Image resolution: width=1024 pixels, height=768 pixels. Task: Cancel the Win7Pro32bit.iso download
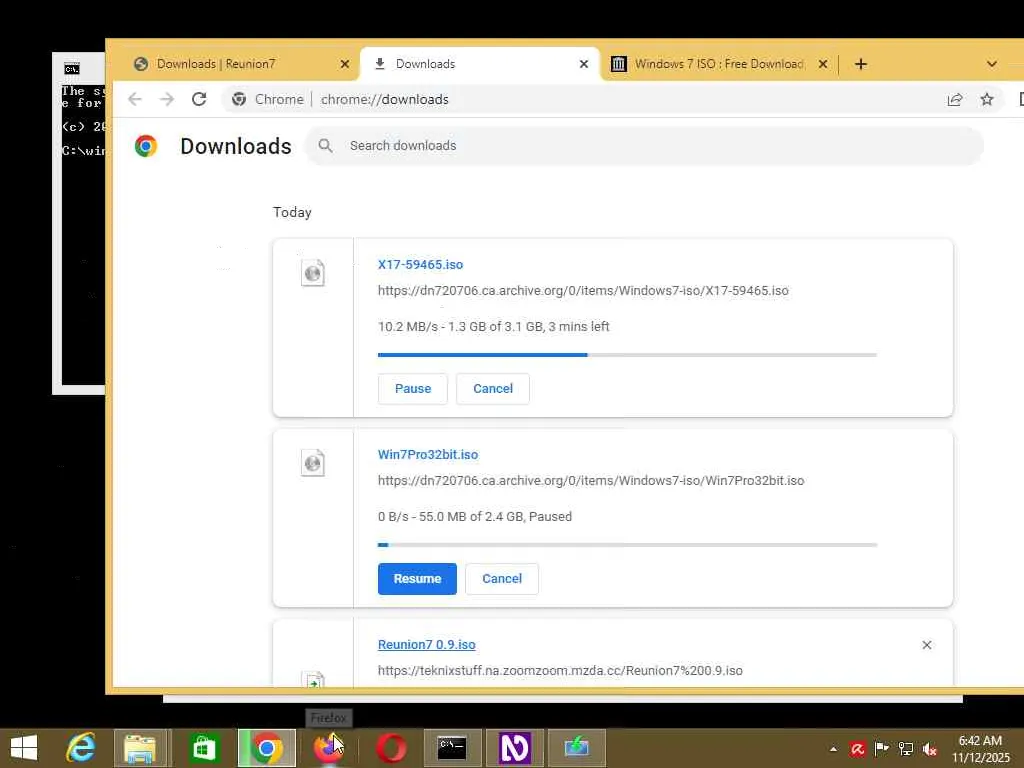(x=502, y=579)
